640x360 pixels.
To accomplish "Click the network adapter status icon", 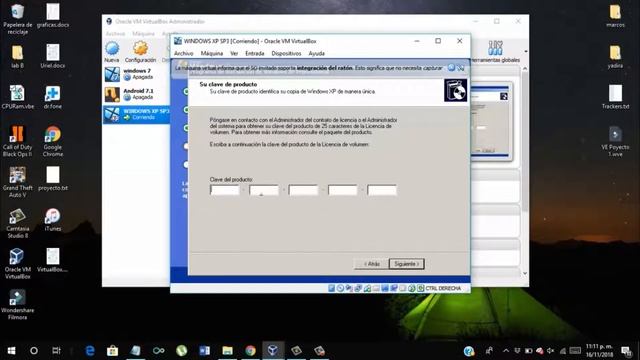I will coord(358,288).
